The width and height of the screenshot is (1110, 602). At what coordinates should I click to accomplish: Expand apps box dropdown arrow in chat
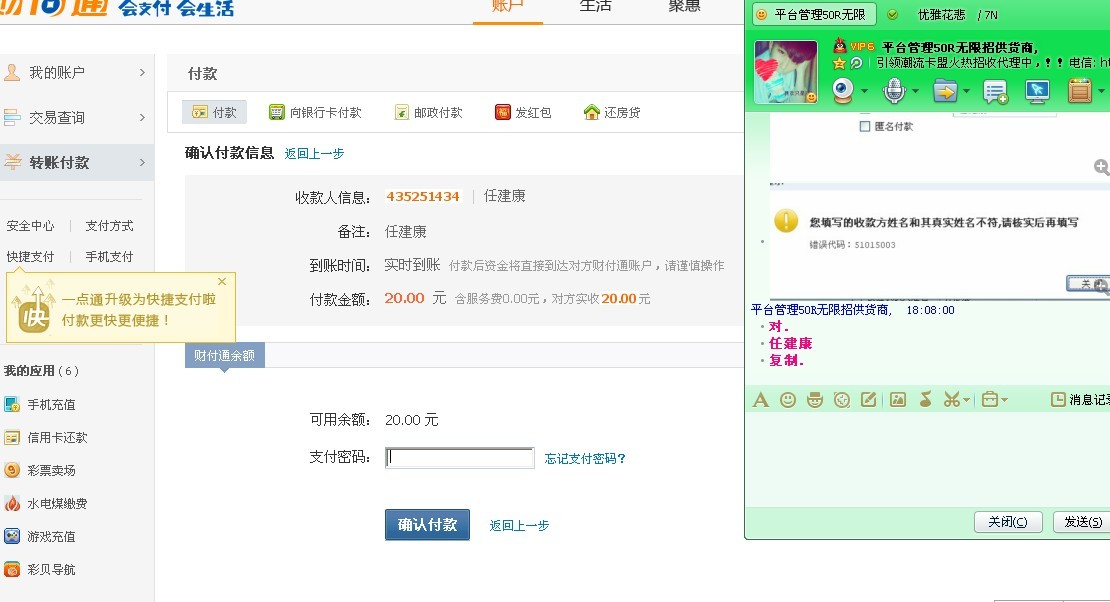pyautogui.click(x=1100, y=91)
